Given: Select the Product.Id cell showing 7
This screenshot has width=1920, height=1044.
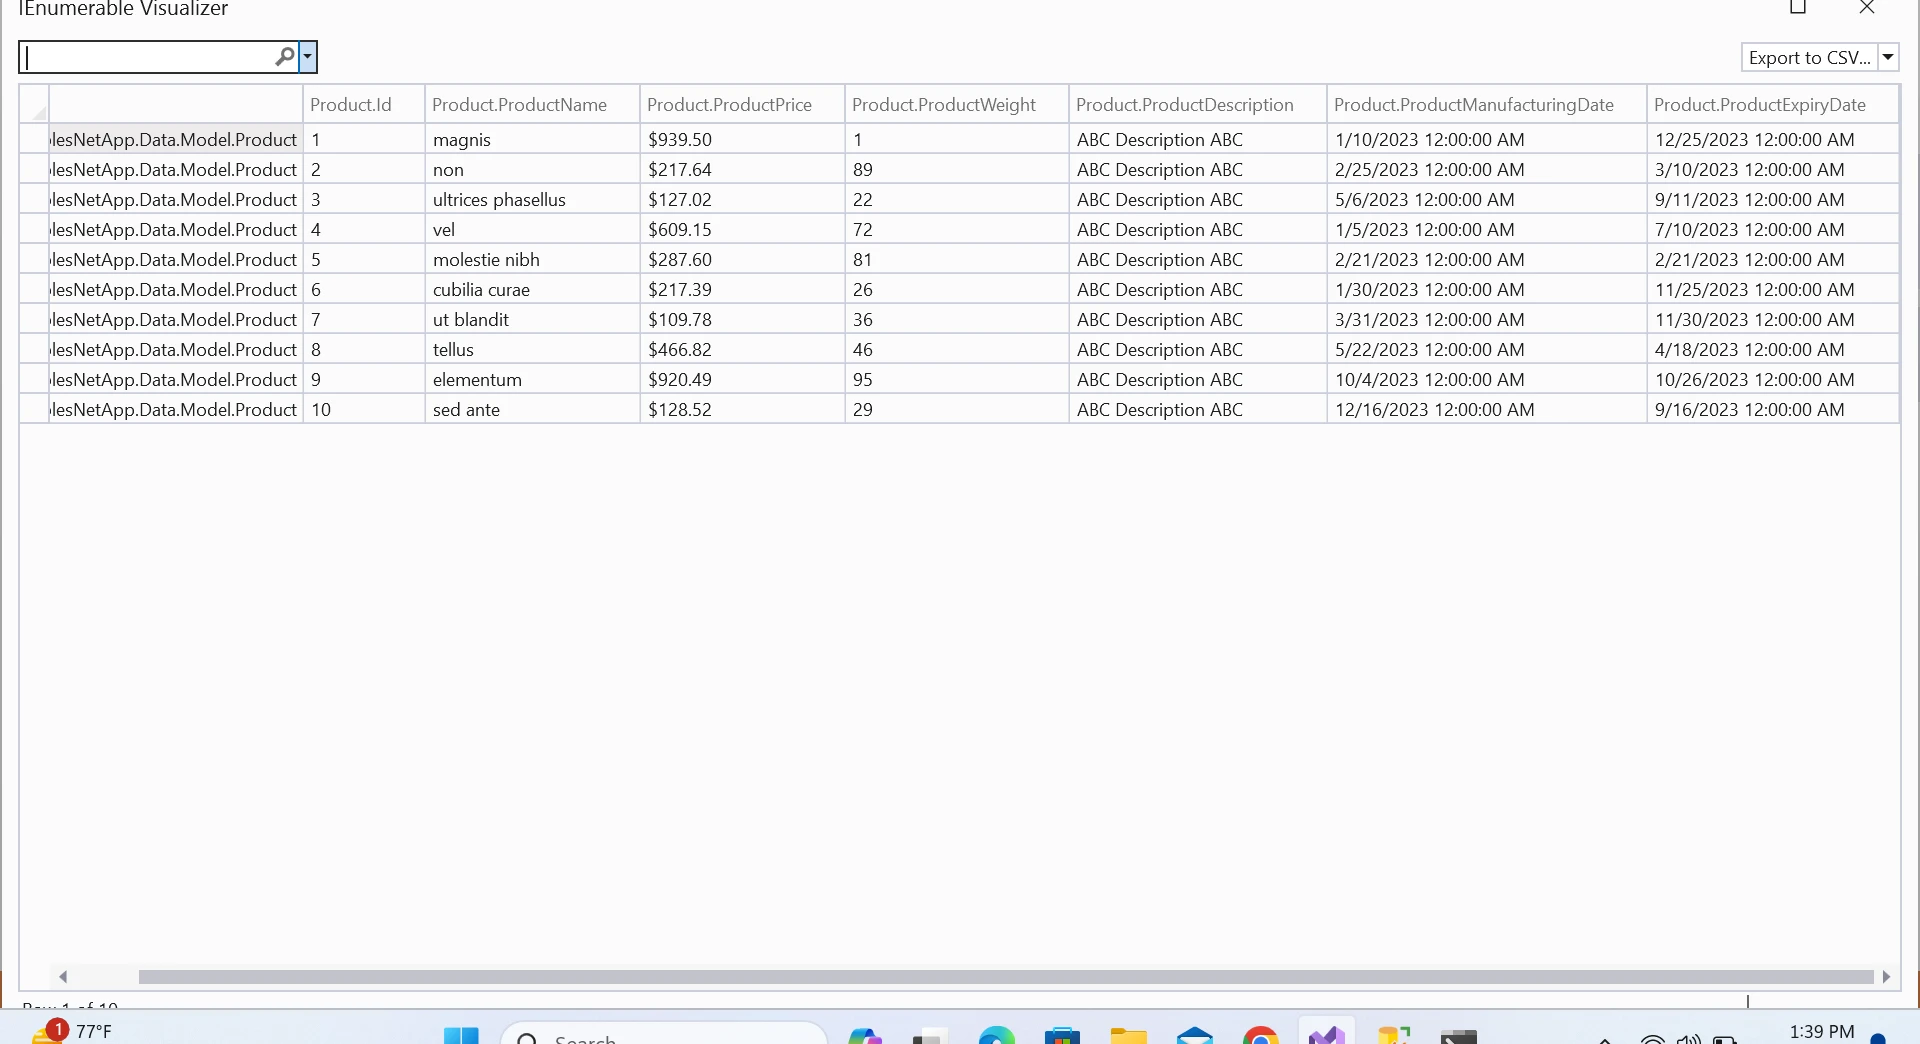Looking at the screenshot, I should click(x=364, y=319).
